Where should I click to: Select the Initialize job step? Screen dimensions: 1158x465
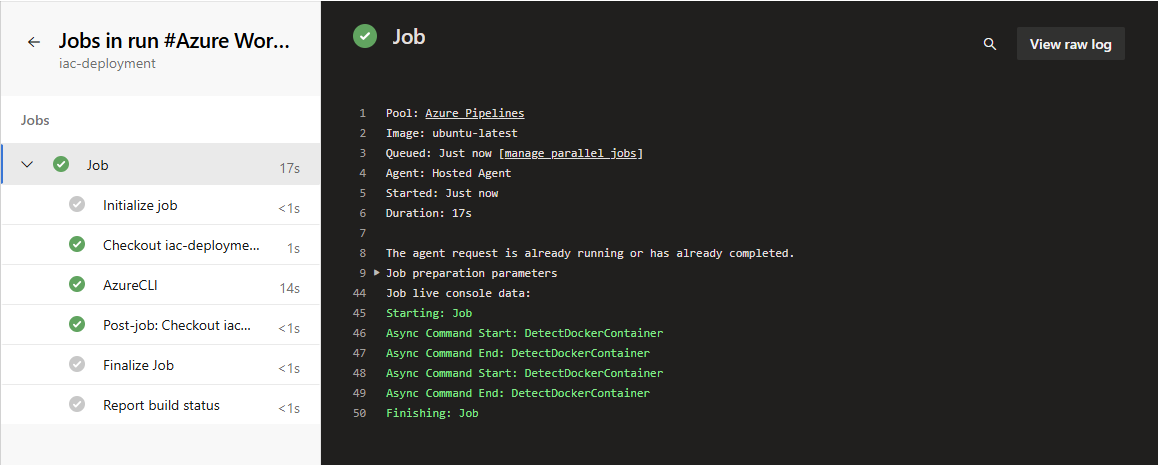point(161,205)
